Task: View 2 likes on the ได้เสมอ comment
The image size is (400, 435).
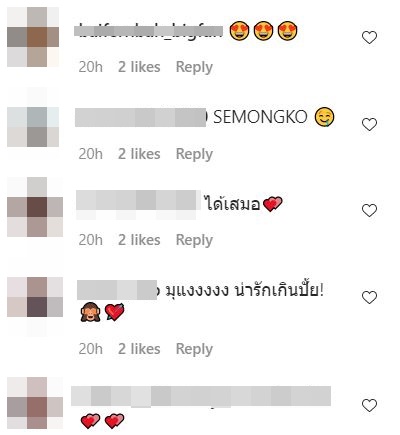Action: pos(139,240)
